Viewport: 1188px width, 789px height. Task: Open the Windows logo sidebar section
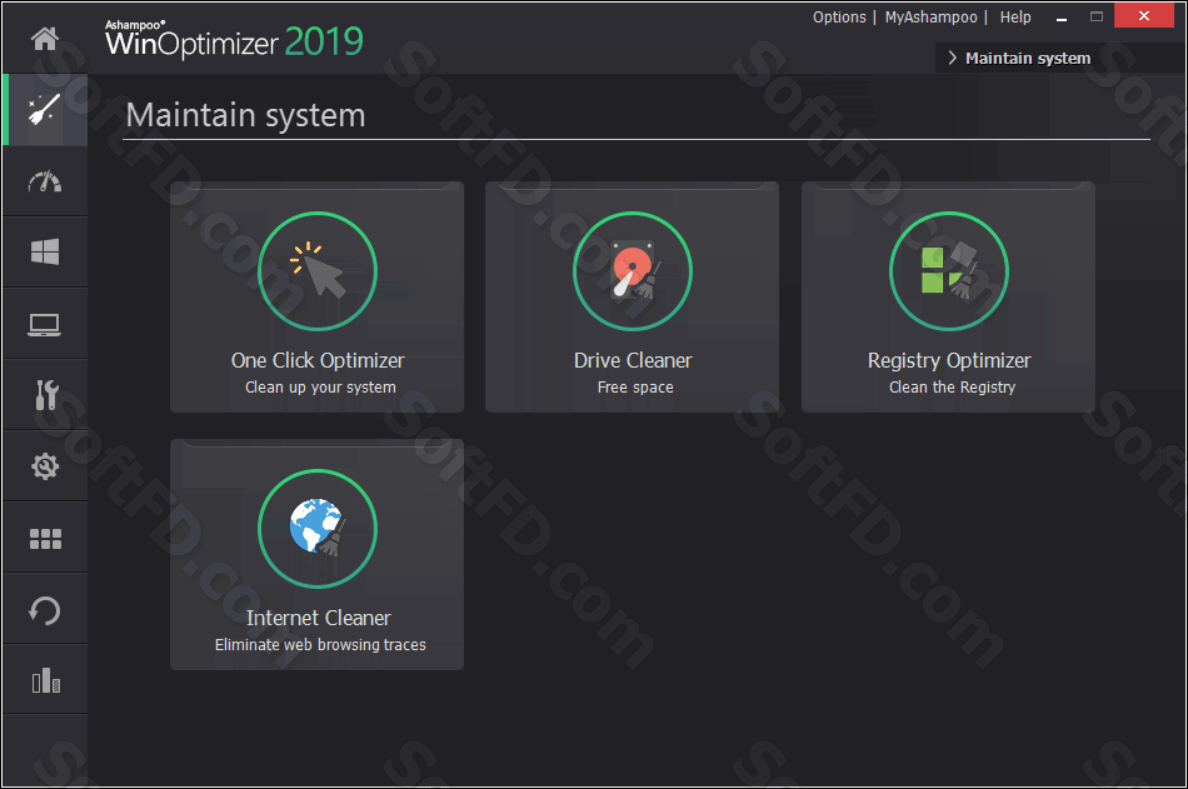point(45,252)
